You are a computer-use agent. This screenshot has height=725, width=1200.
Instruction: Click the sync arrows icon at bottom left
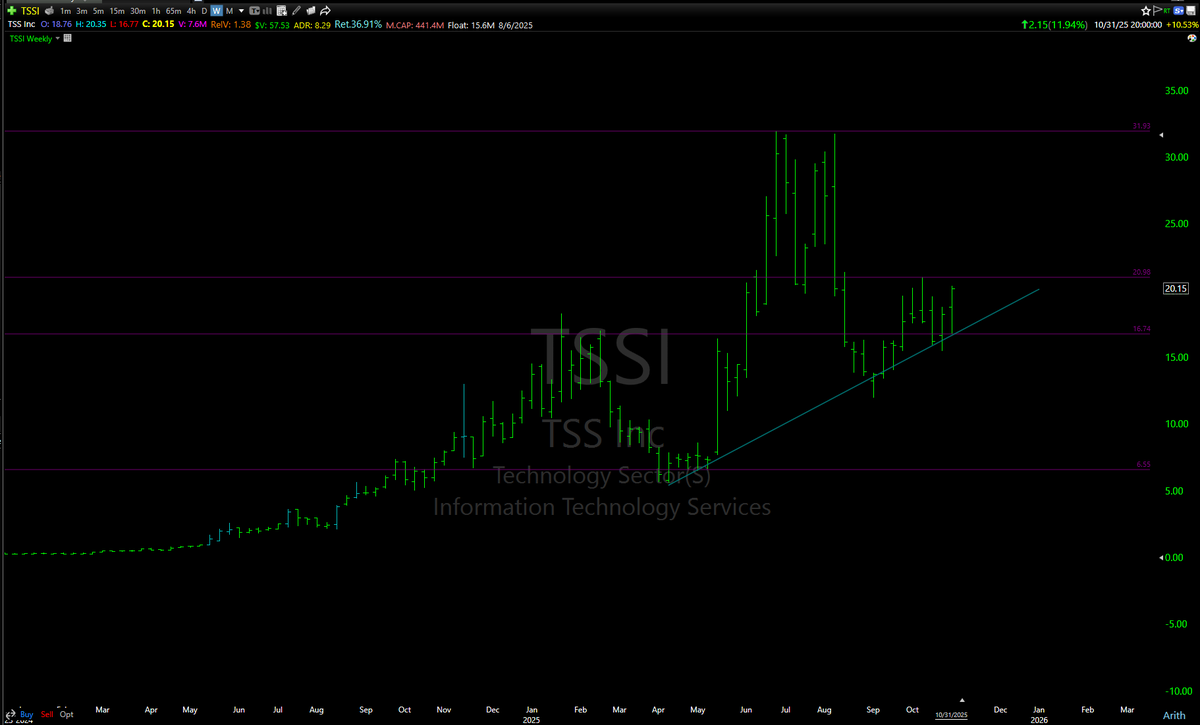[10, 714]
